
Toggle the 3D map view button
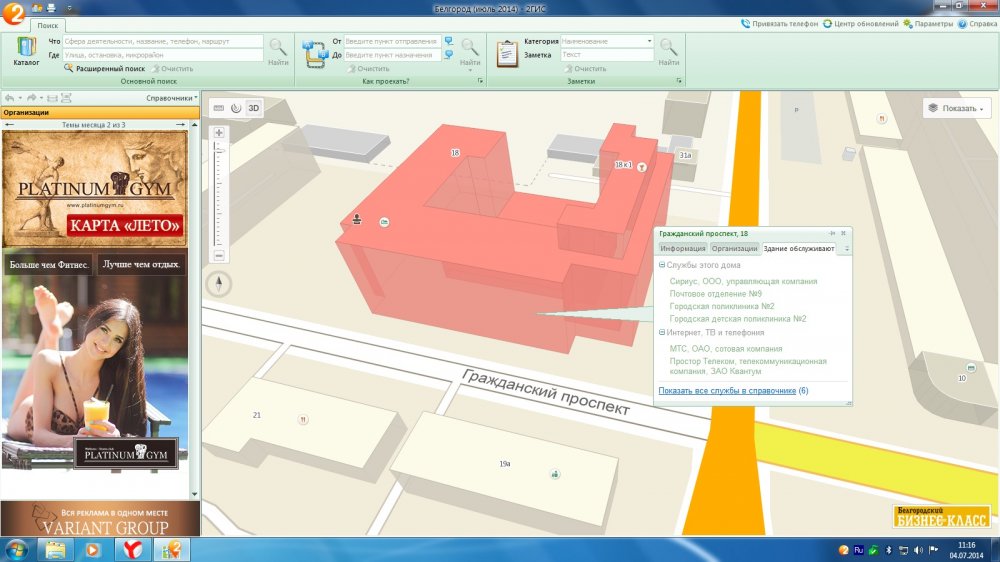click(254, 108)
